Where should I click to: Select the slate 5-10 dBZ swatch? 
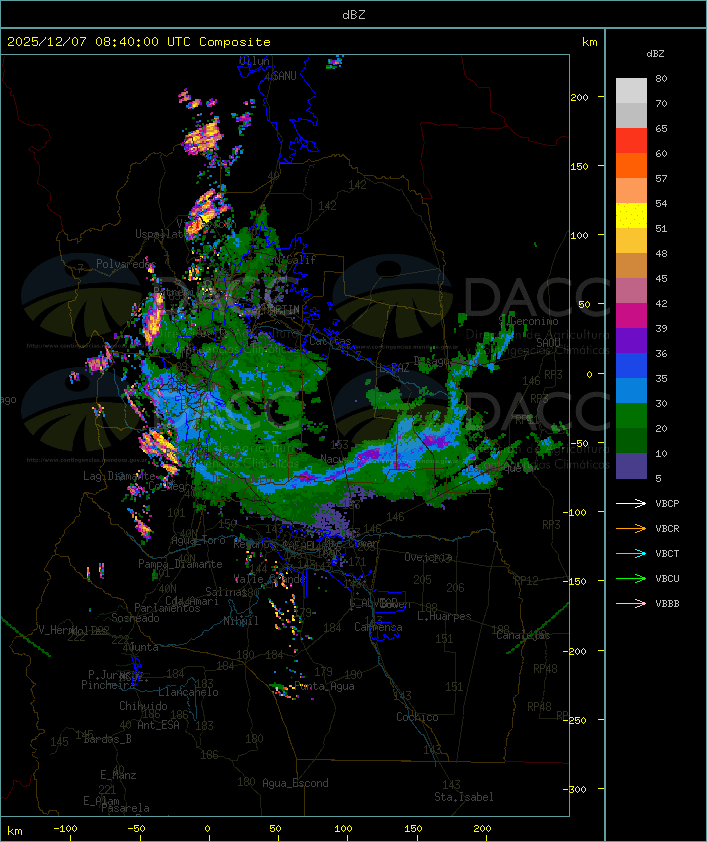coord(631,466)
